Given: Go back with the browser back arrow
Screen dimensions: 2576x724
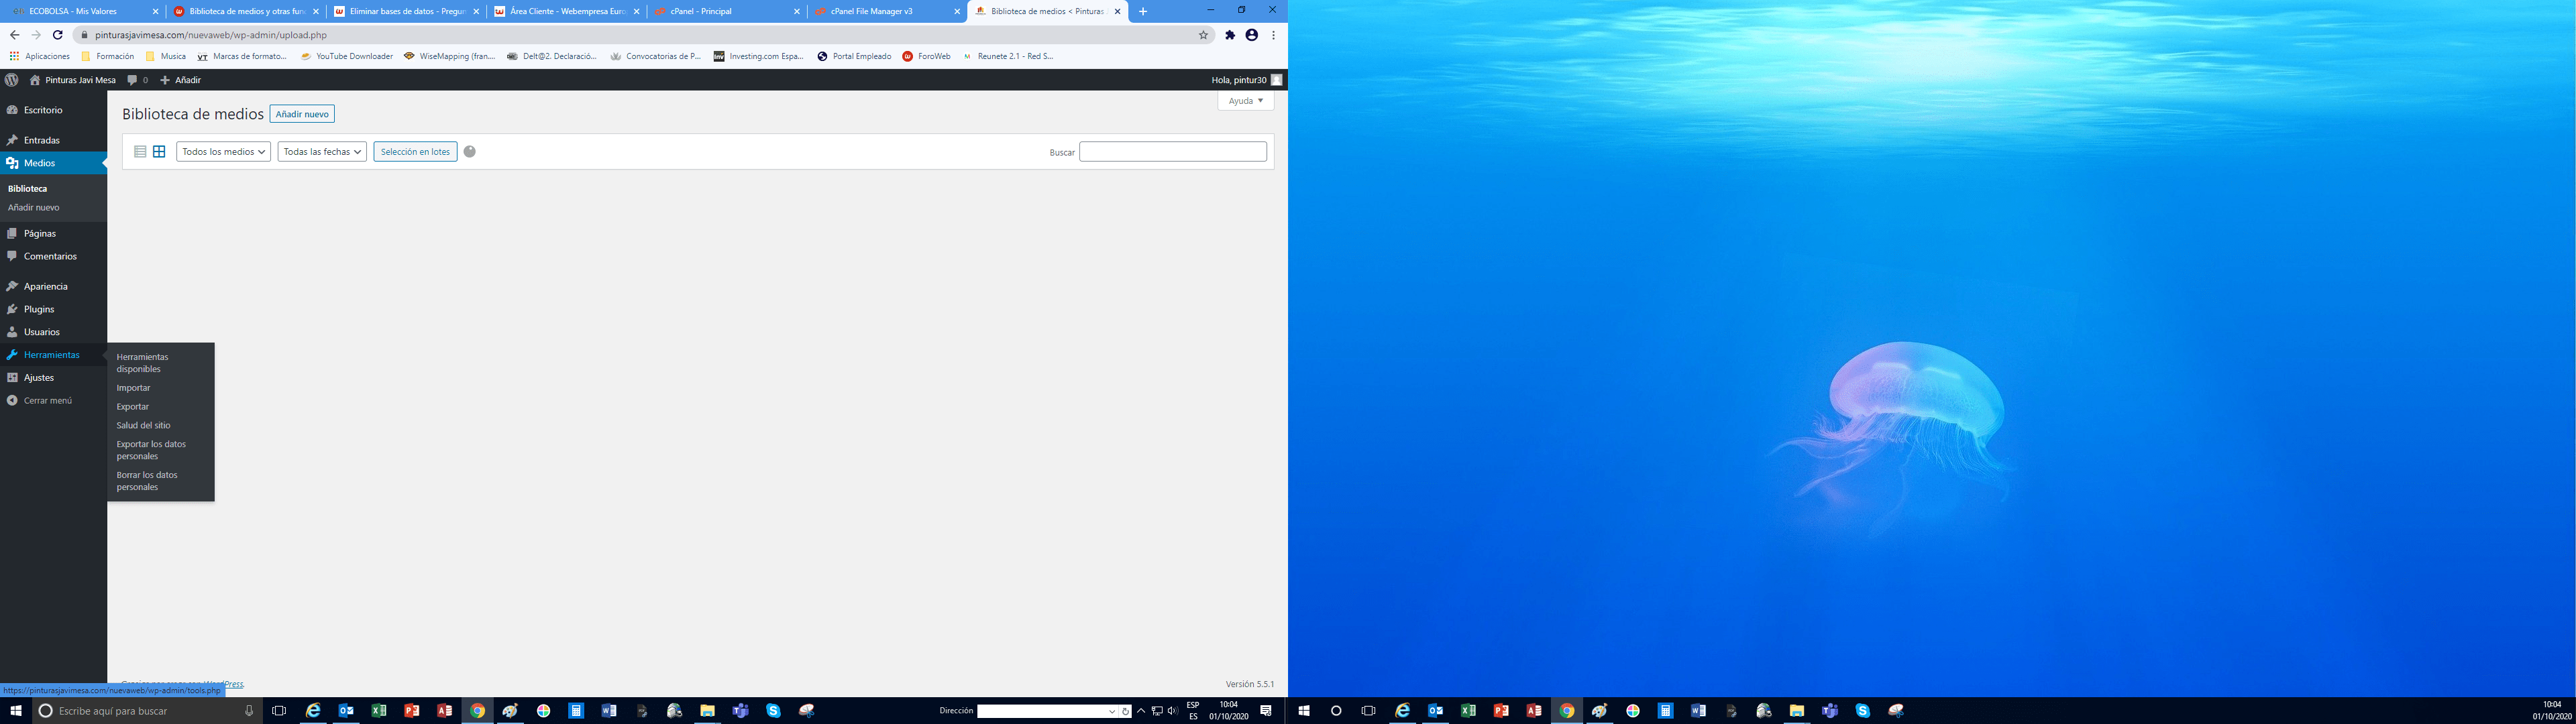Looking at the screenshot, I should [14, 35].
